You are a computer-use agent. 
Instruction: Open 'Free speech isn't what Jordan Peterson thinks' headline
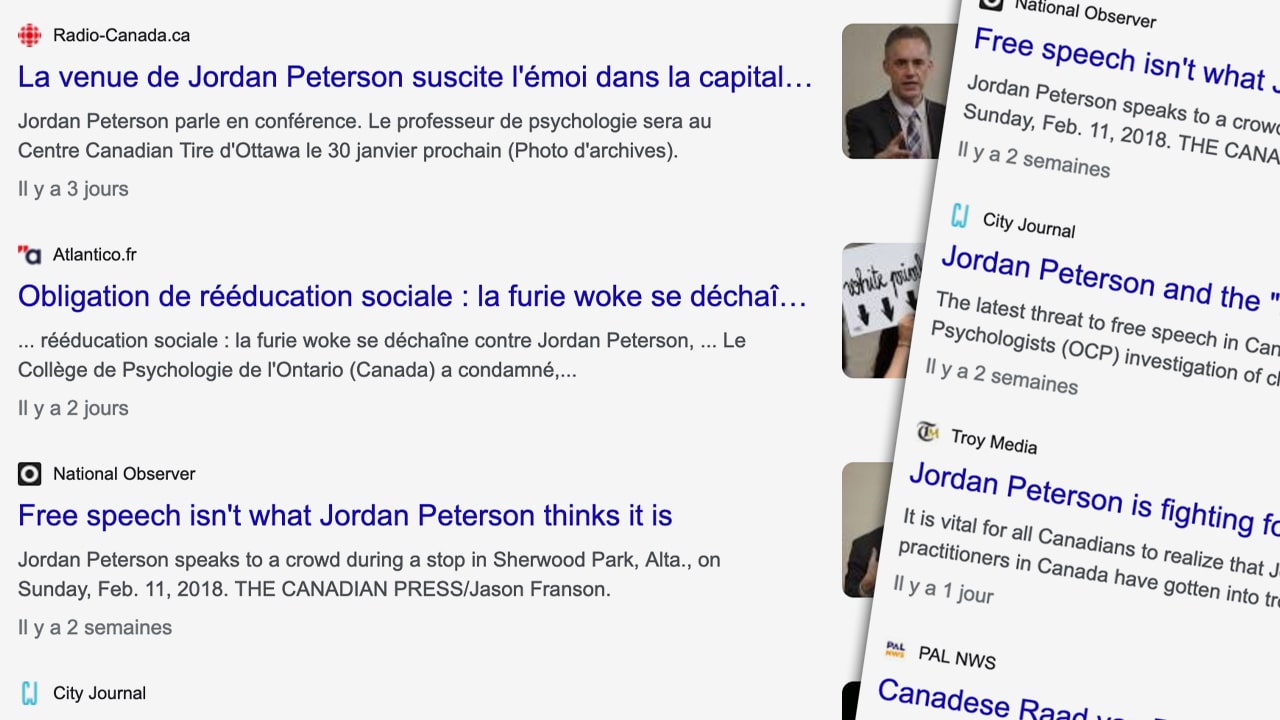[345, 516]
